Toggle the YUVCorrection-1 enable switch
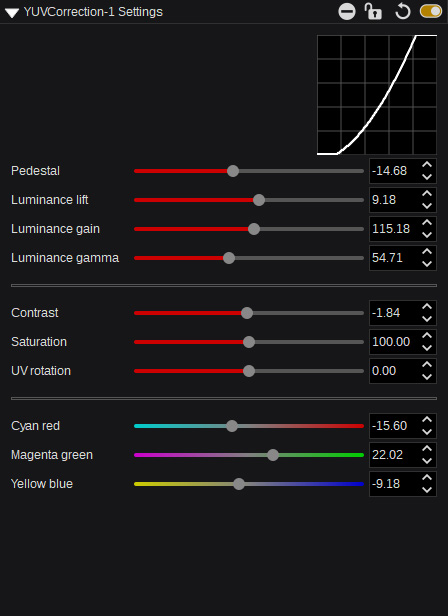 coord(431,11)
